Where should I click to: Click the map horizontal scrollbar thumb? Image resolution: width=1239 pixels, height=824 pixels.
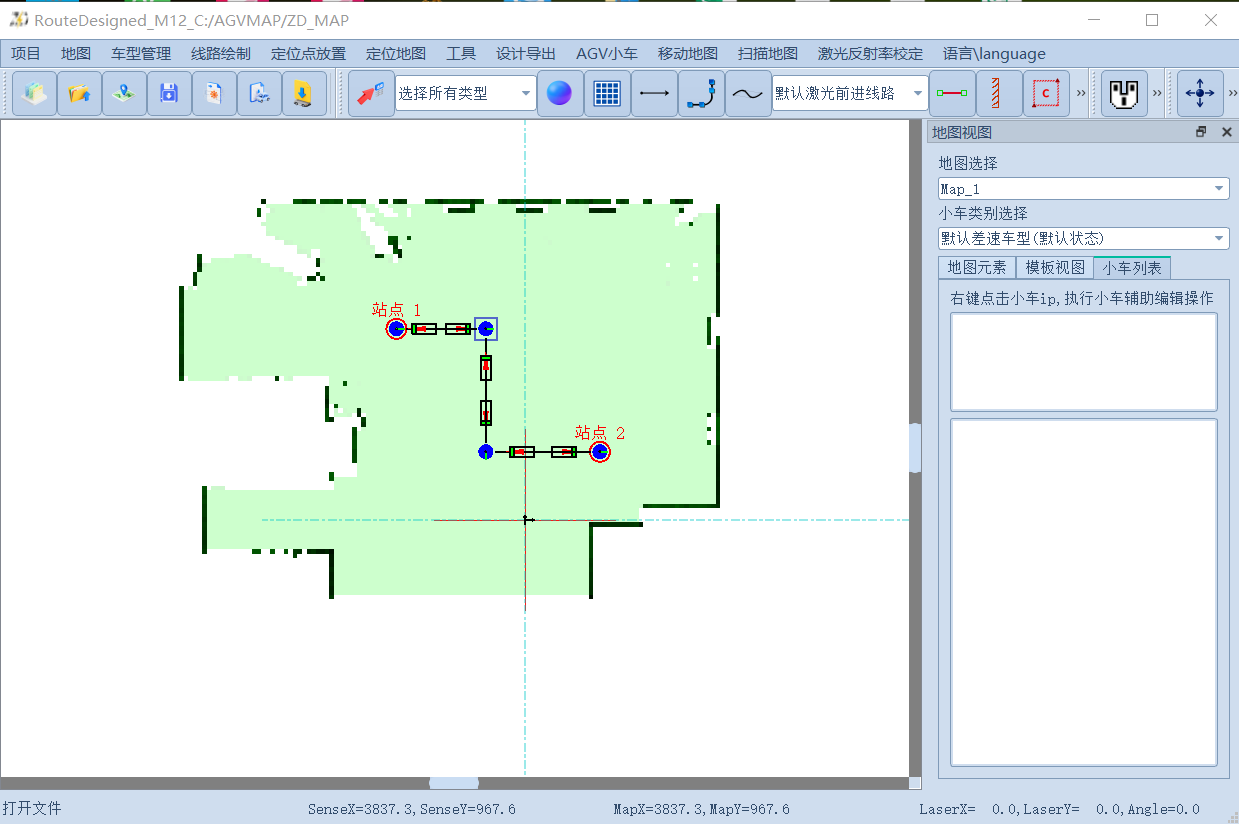(x=454, y=783)
